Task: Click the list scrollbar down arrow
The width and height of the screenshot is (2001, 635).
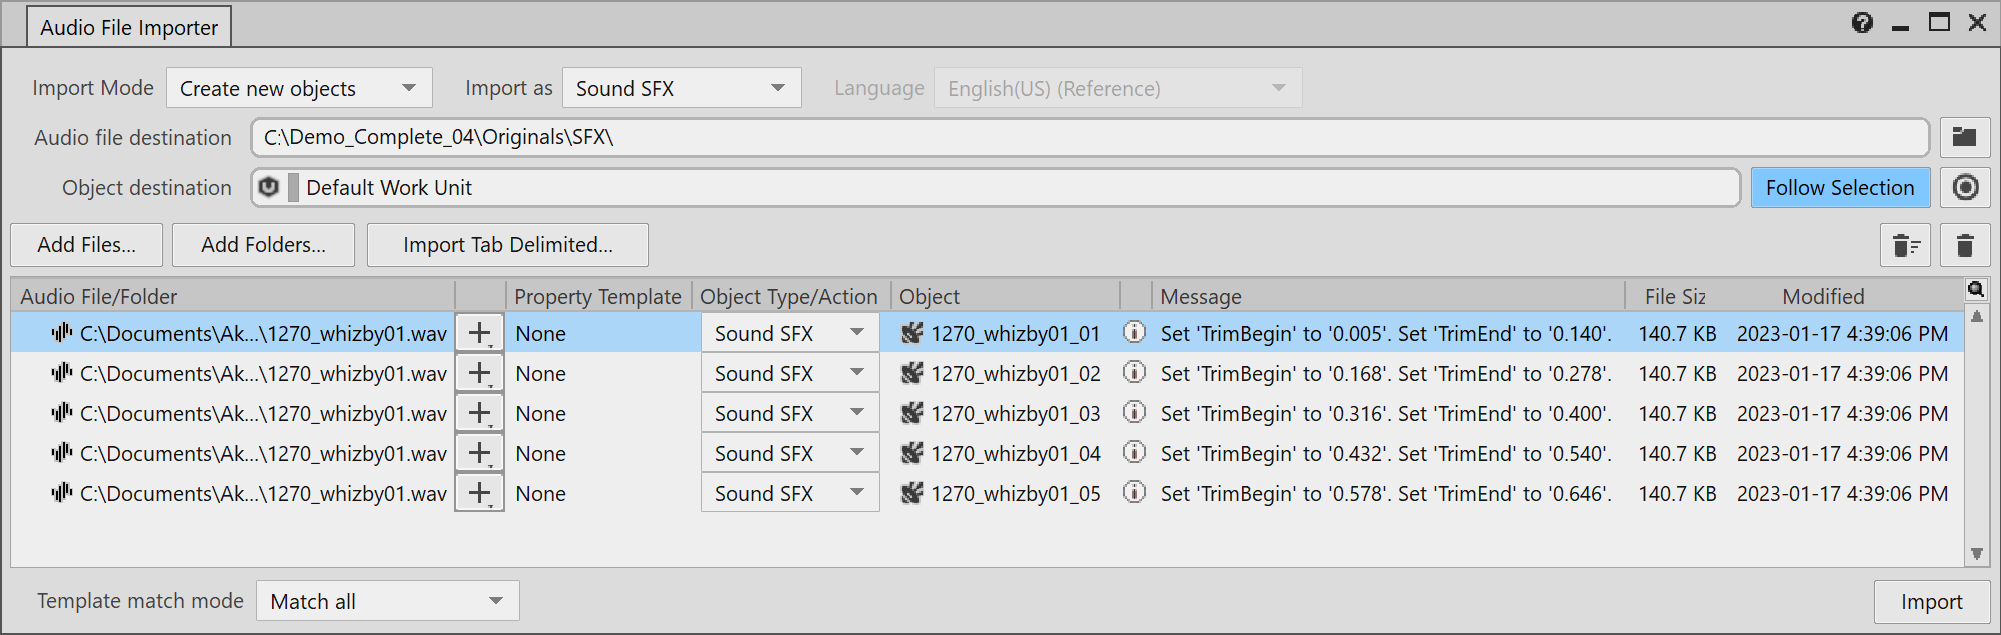Action: [x=1976, y=553]
